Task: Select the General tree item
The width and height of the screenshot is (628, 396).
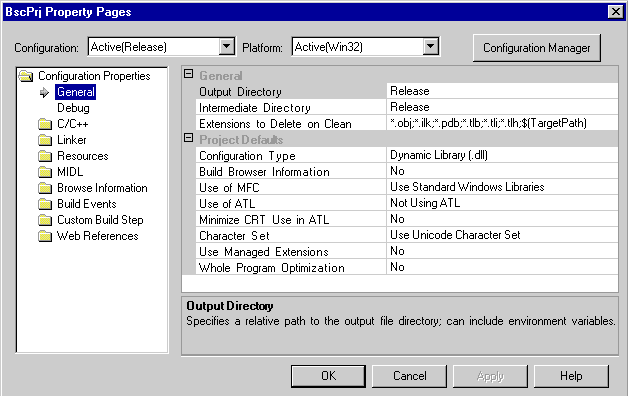Action: (x=76, y=92)
